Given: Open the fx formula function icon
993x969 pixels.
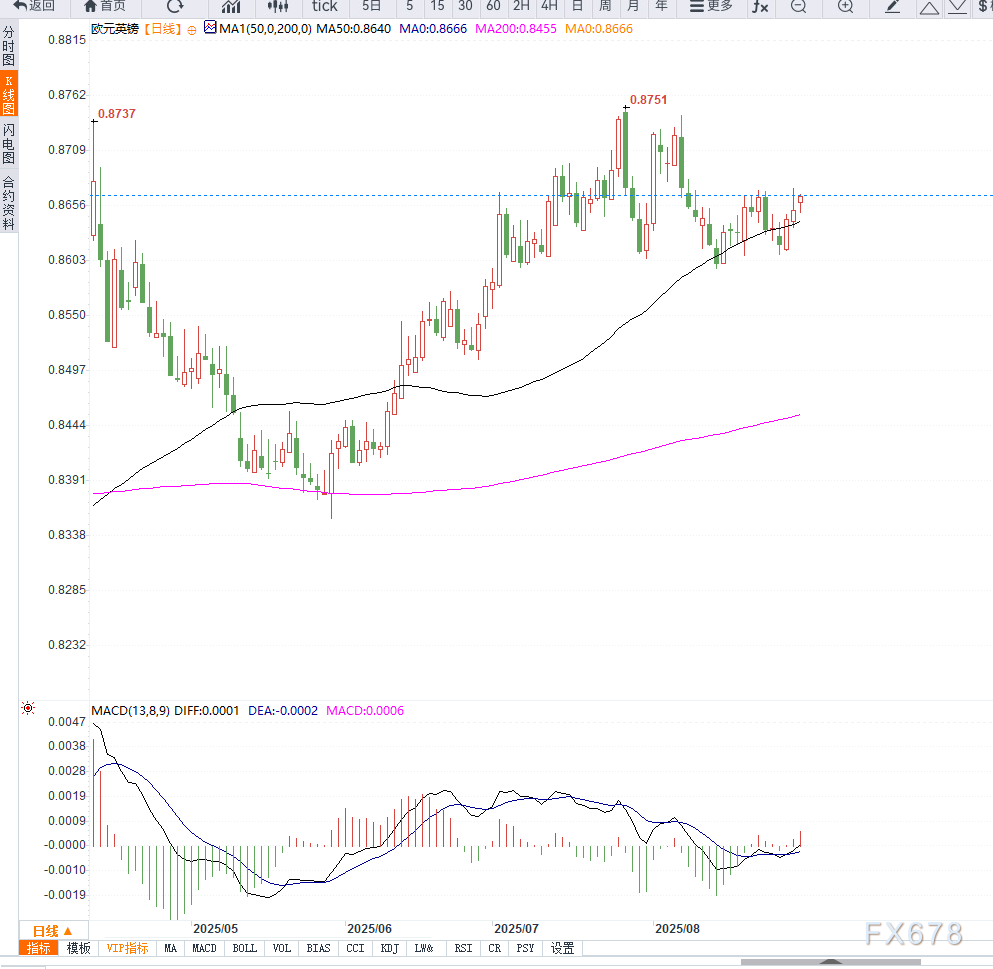Looking at the screenshot, I should click(760, 6).
